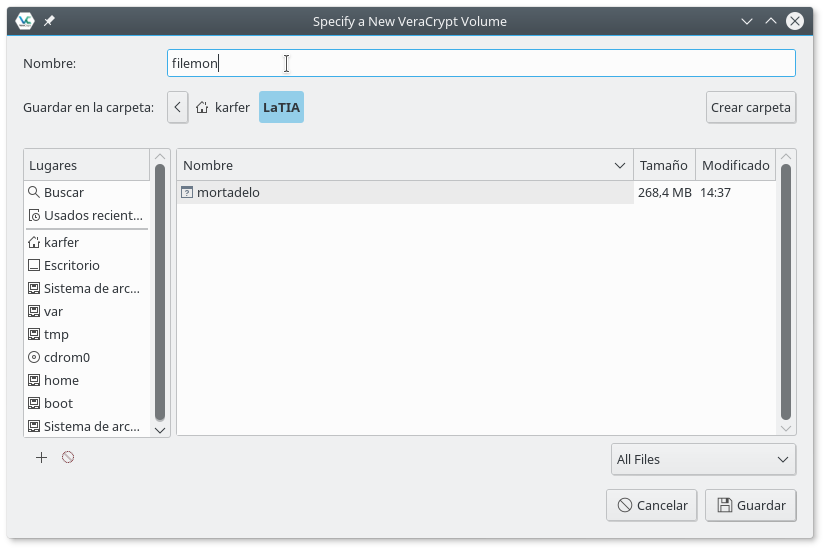
Task: Open Escritorio in places sidebar
Action: coord(71,265)
